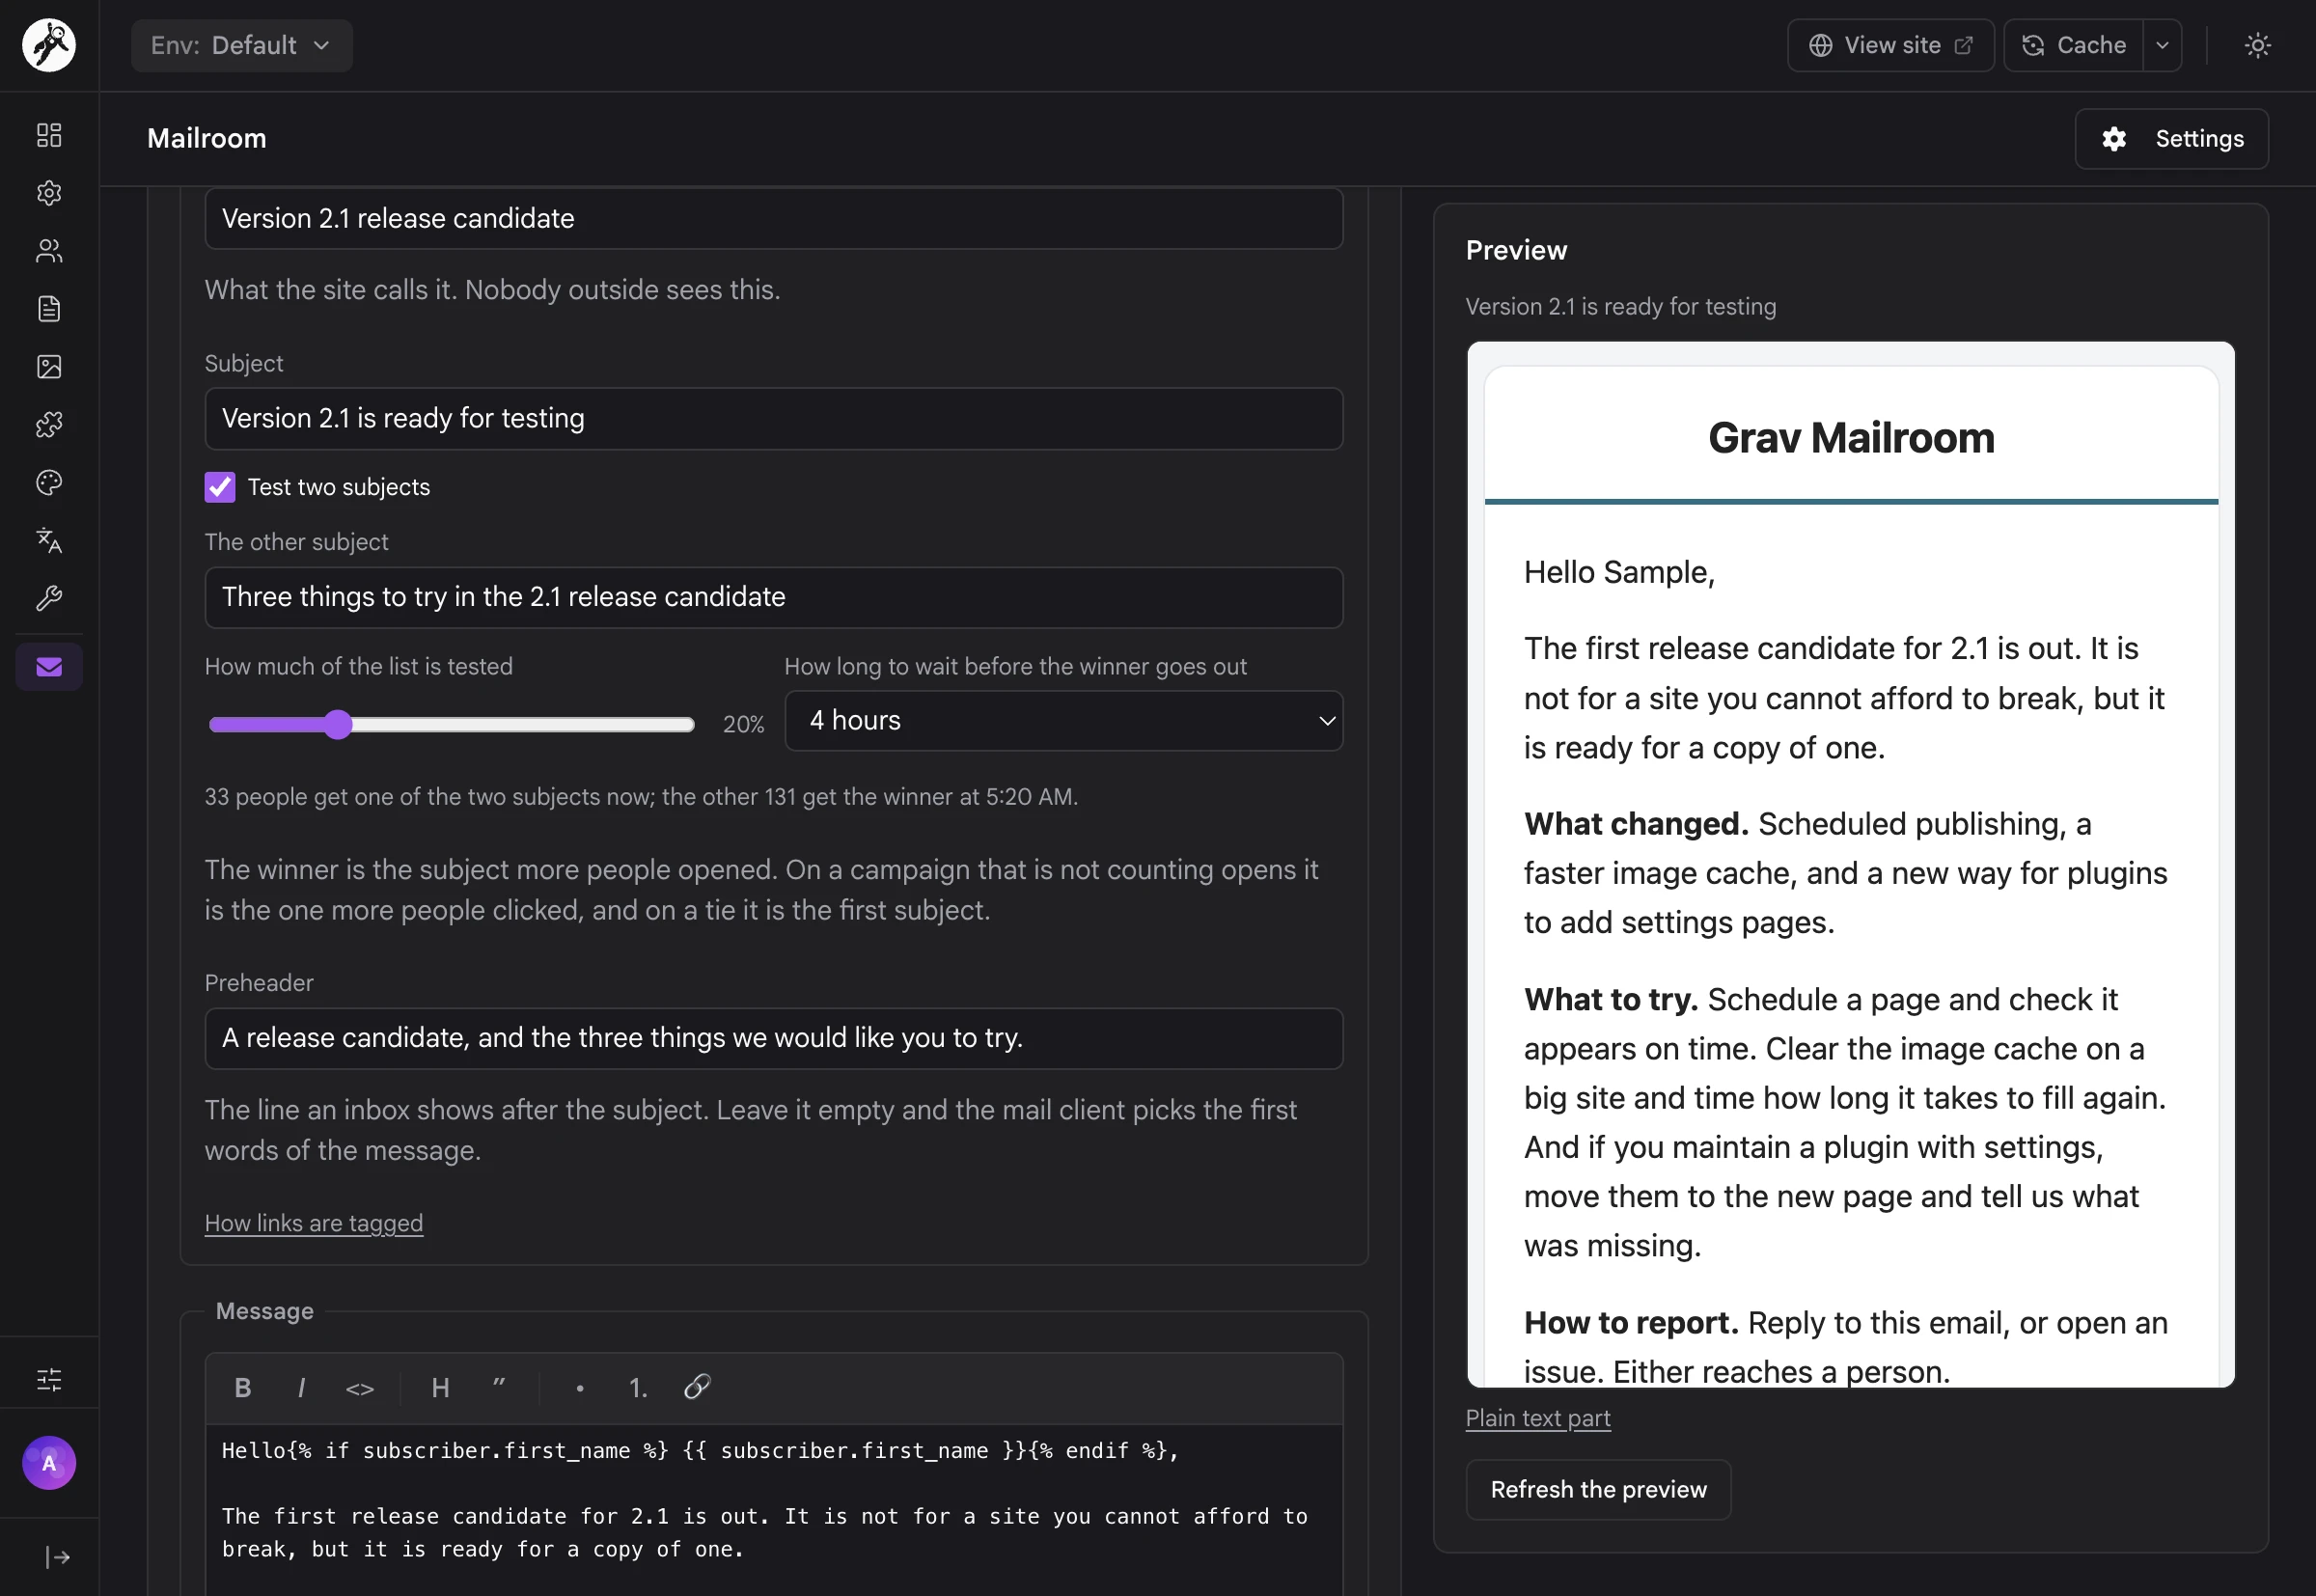Click the campaign name field 'Version 2.1 release candidate'
The width and height of the screenshot is (2316, 1596).
click(774, 219)
